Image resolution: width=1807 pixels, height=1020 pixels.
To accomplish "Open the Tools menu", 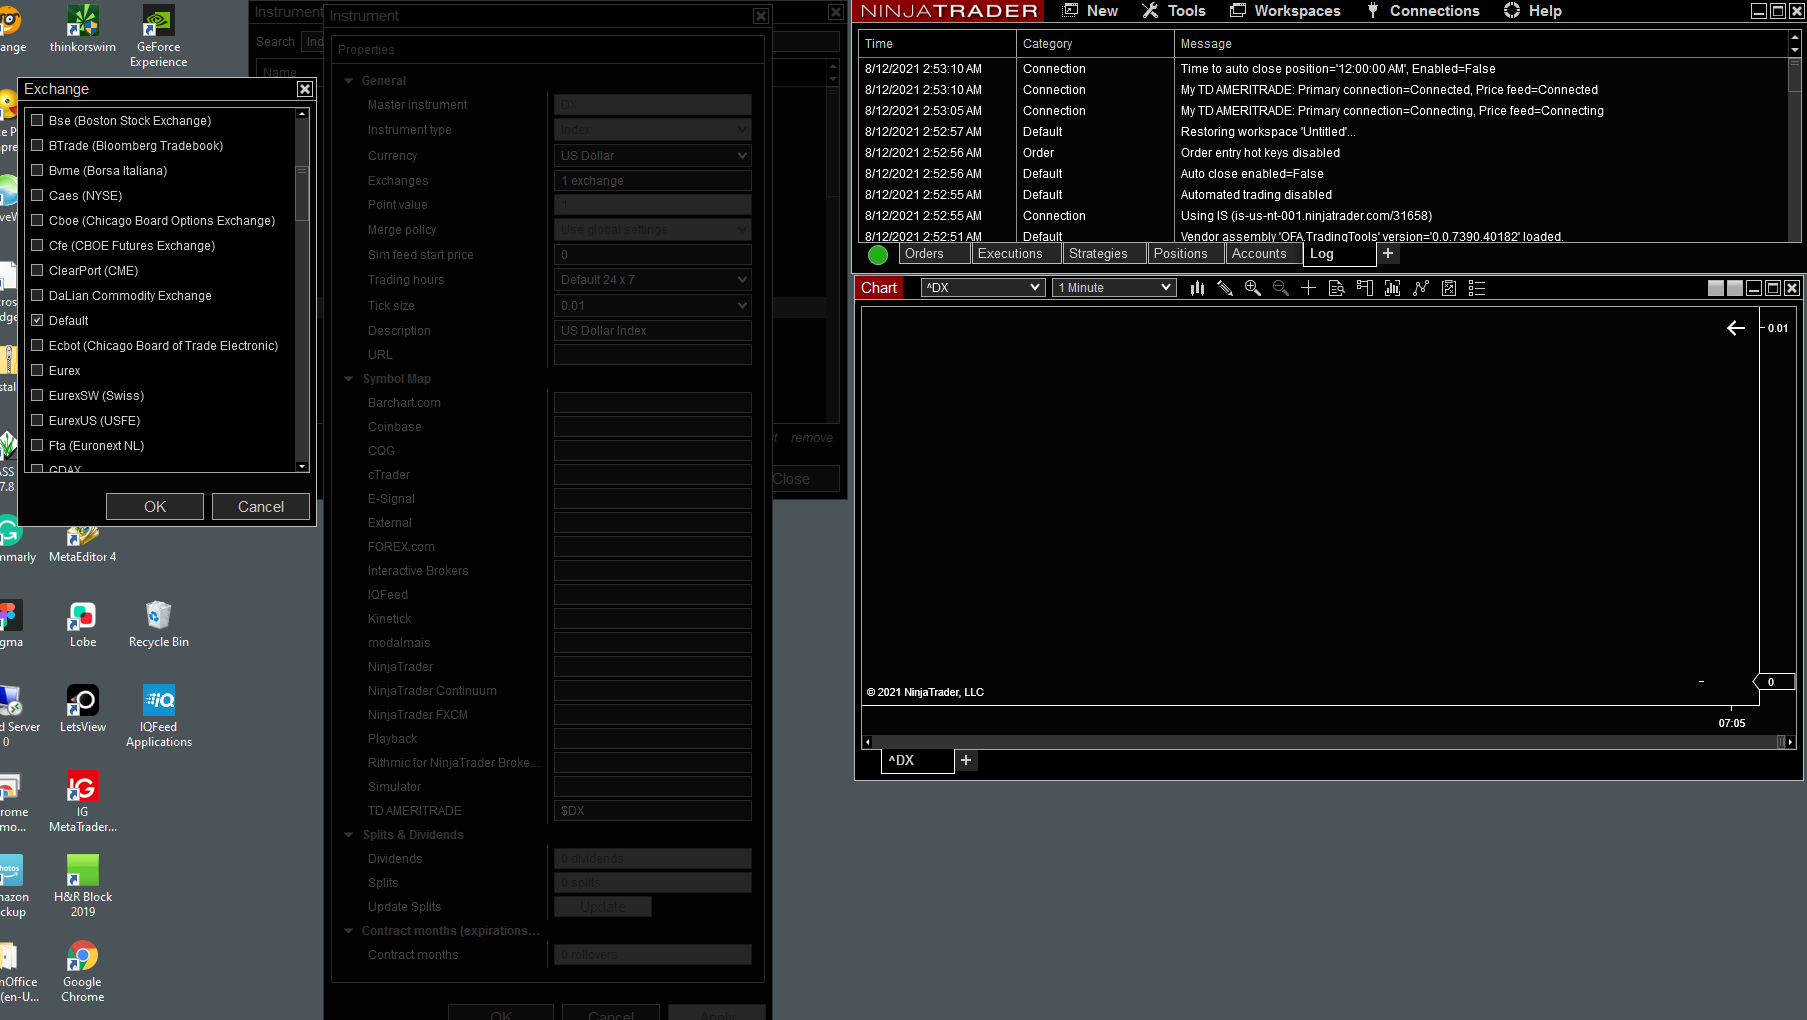I will point(1174,11).
